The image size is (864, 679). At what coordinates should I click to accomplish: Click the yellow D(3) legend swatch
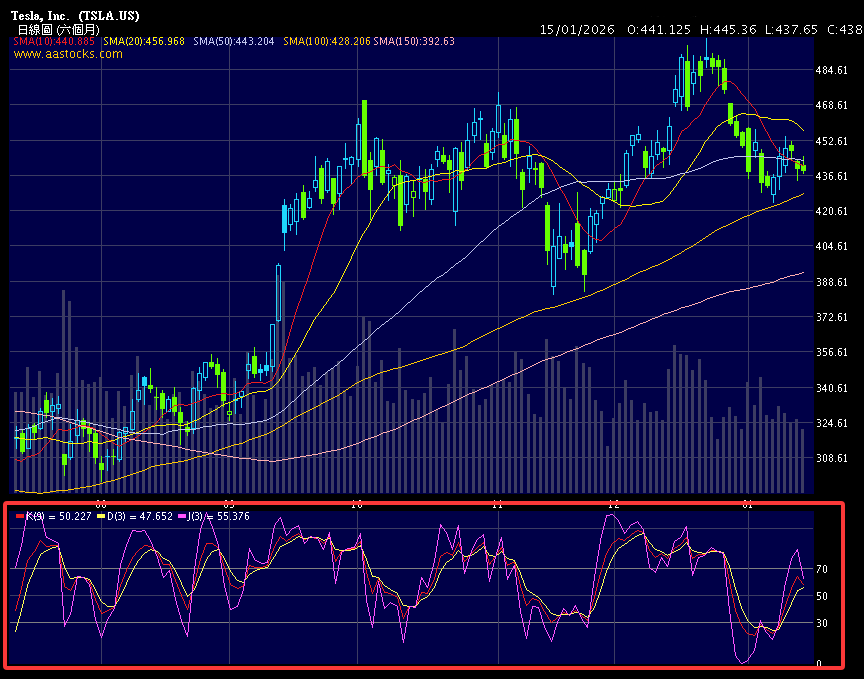point(100,516)
